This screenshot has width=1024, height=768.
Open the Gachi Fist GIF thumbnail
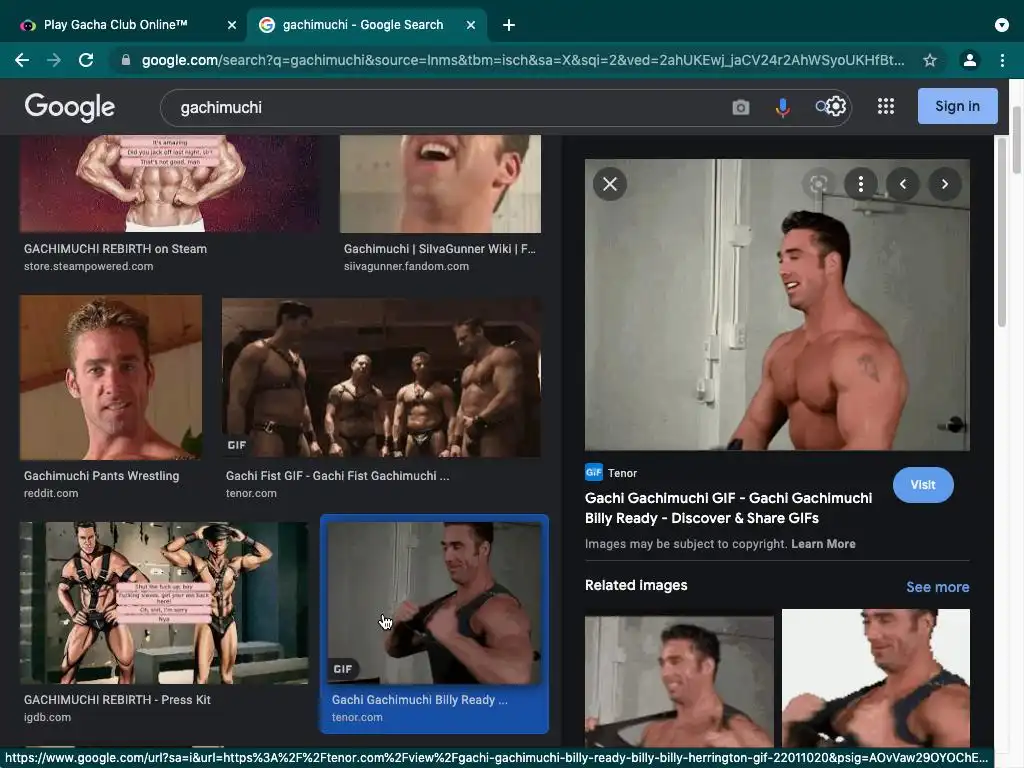381,377
